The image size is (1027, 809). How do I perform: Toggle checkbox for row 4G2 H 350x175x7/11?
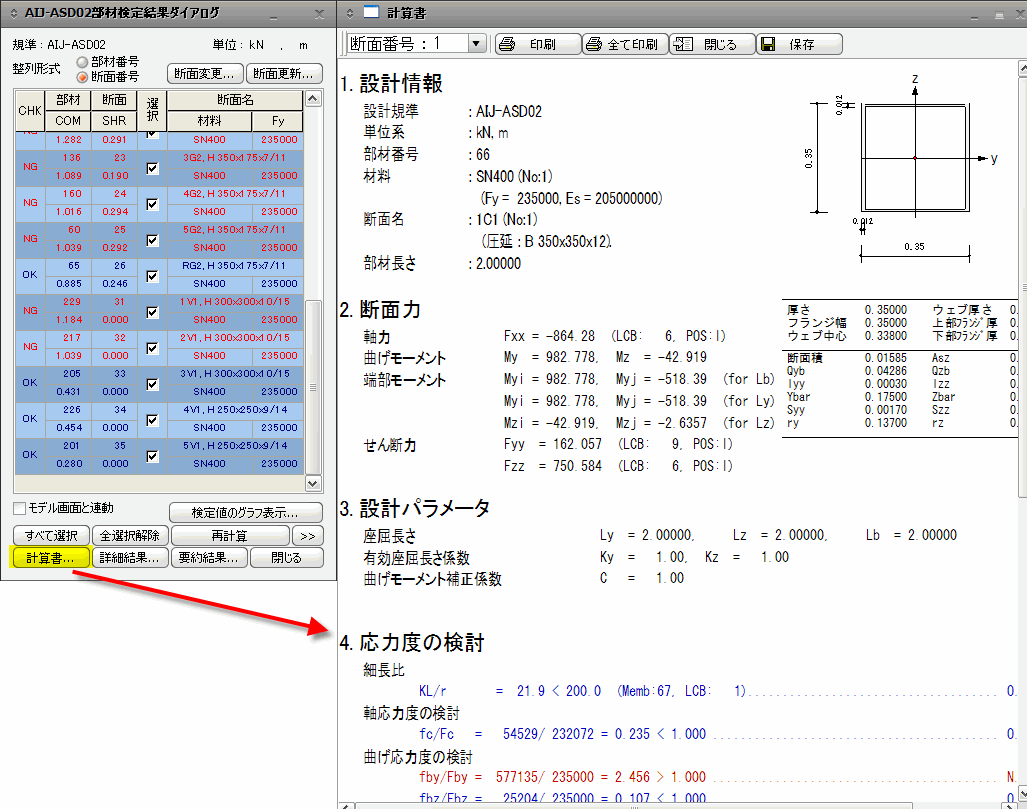pyautogui.click(x=152, y=204)
